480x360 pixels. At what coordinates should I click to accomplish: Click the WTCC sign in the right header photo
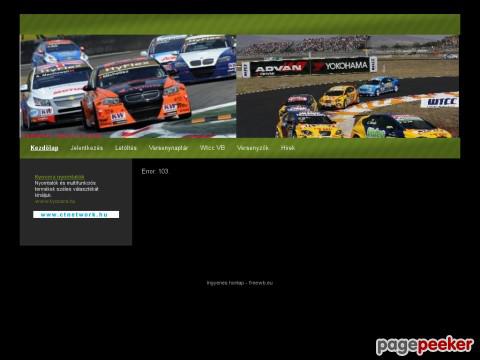[439, 102]
